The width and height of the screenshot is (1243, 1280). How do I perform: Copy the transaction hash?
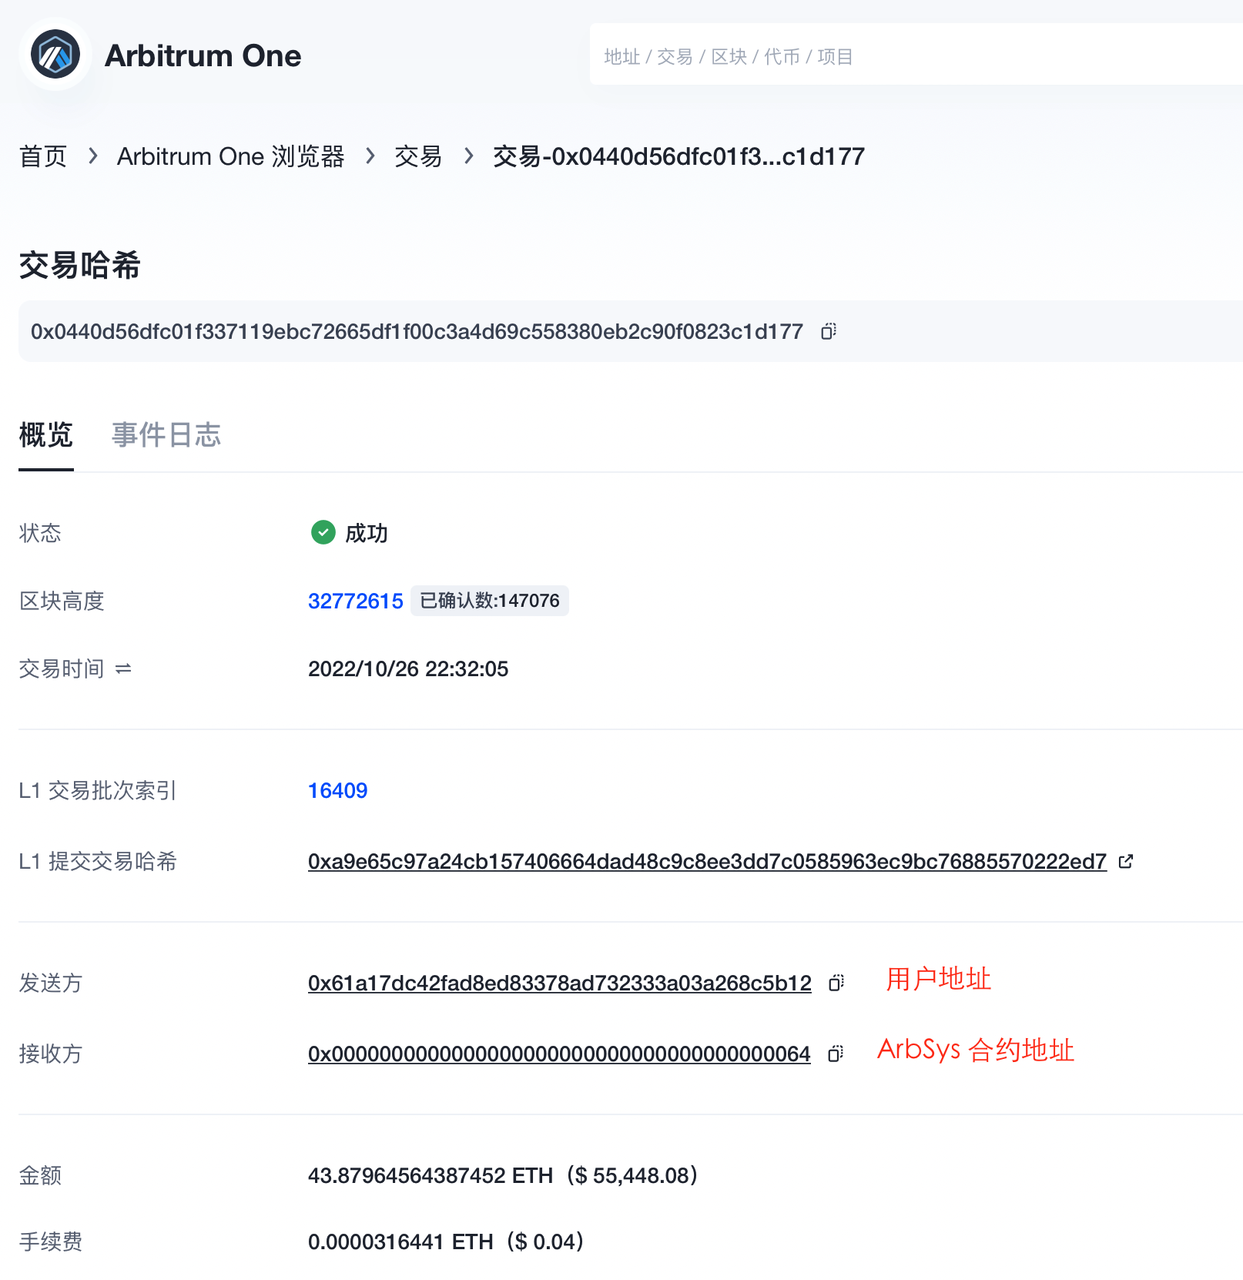828,331
